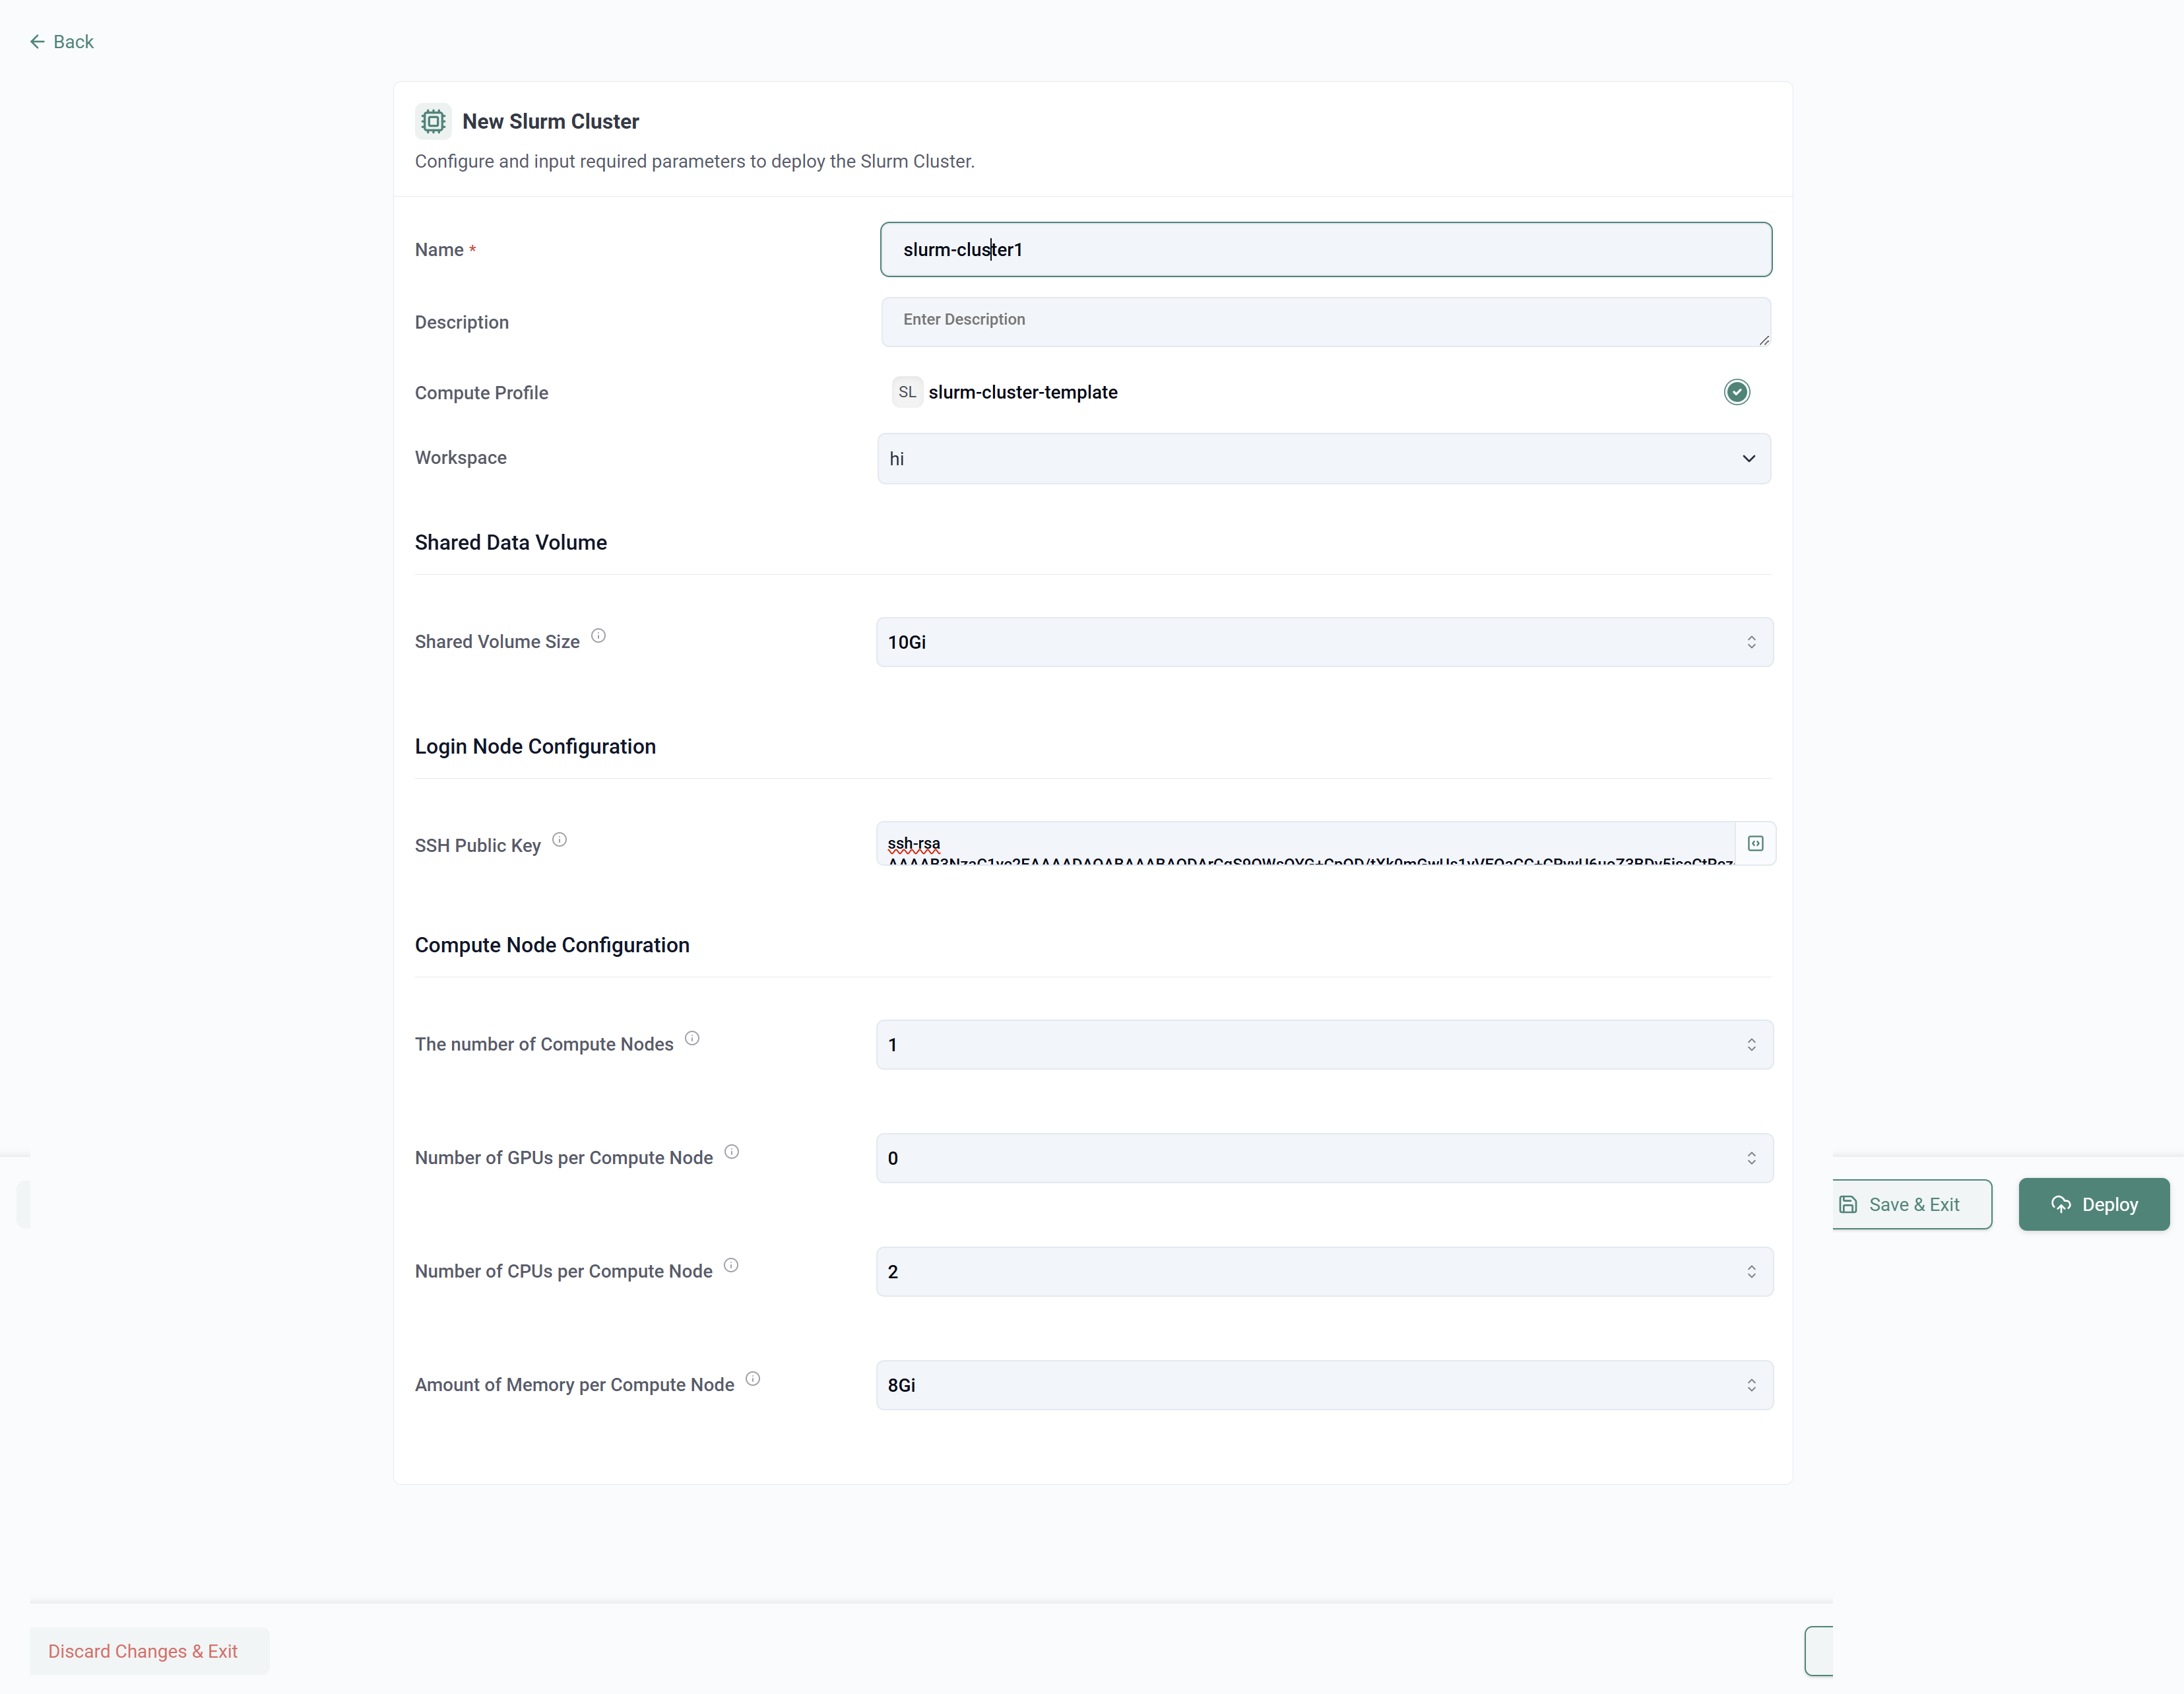Click info icon beside Shared Volume Size
Viewport: 2184px width, 1694px height.
click(x=598, y=636)
